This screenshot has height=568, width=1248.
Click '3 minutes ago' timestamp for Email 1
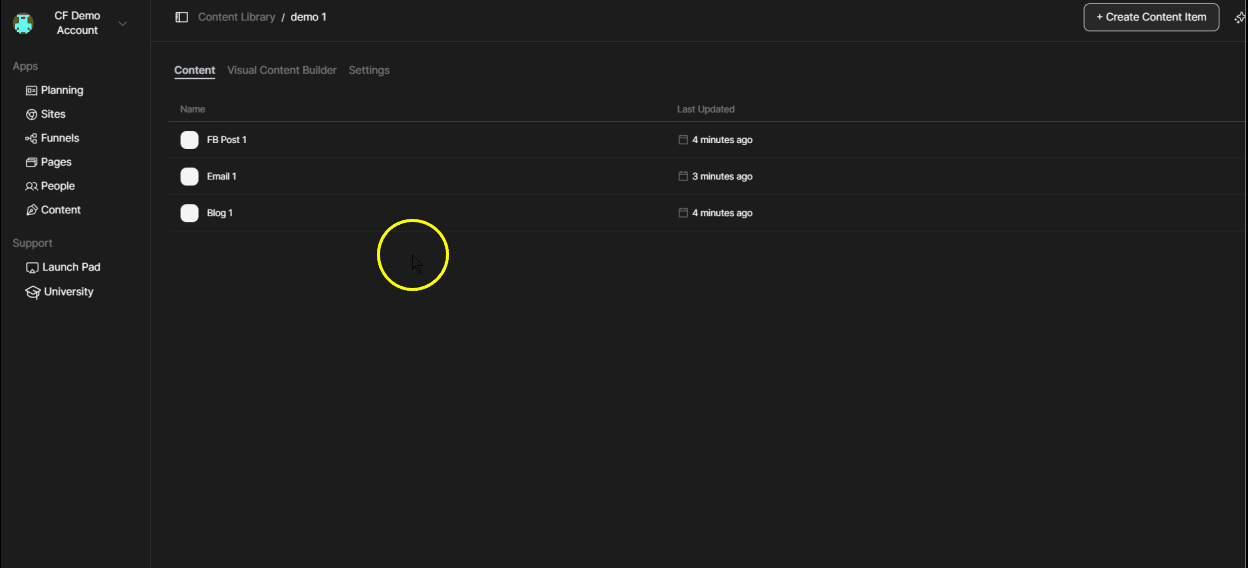[722, 176]
